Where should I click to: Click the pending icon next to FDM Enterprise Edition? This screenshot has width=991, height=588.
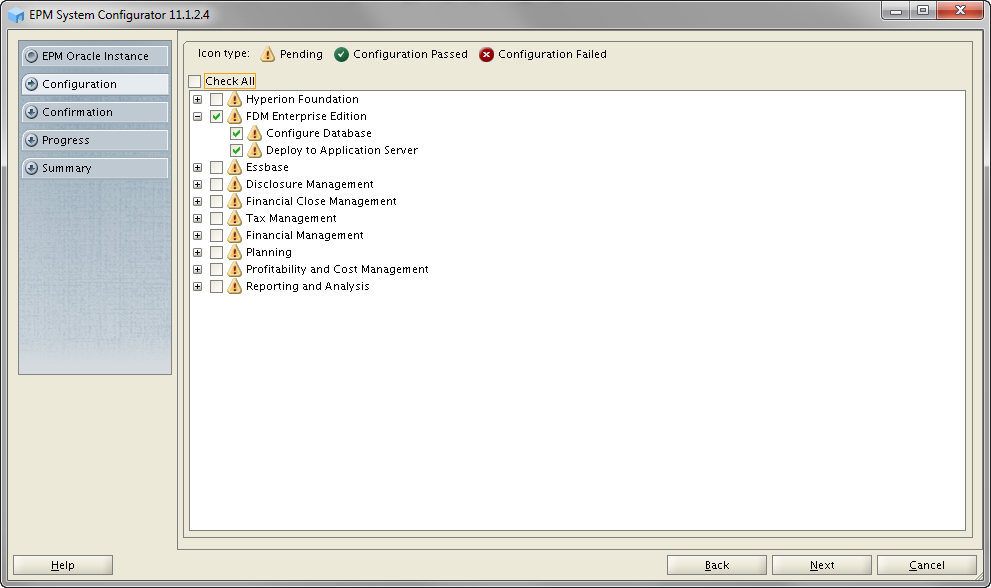pos(234,116)
